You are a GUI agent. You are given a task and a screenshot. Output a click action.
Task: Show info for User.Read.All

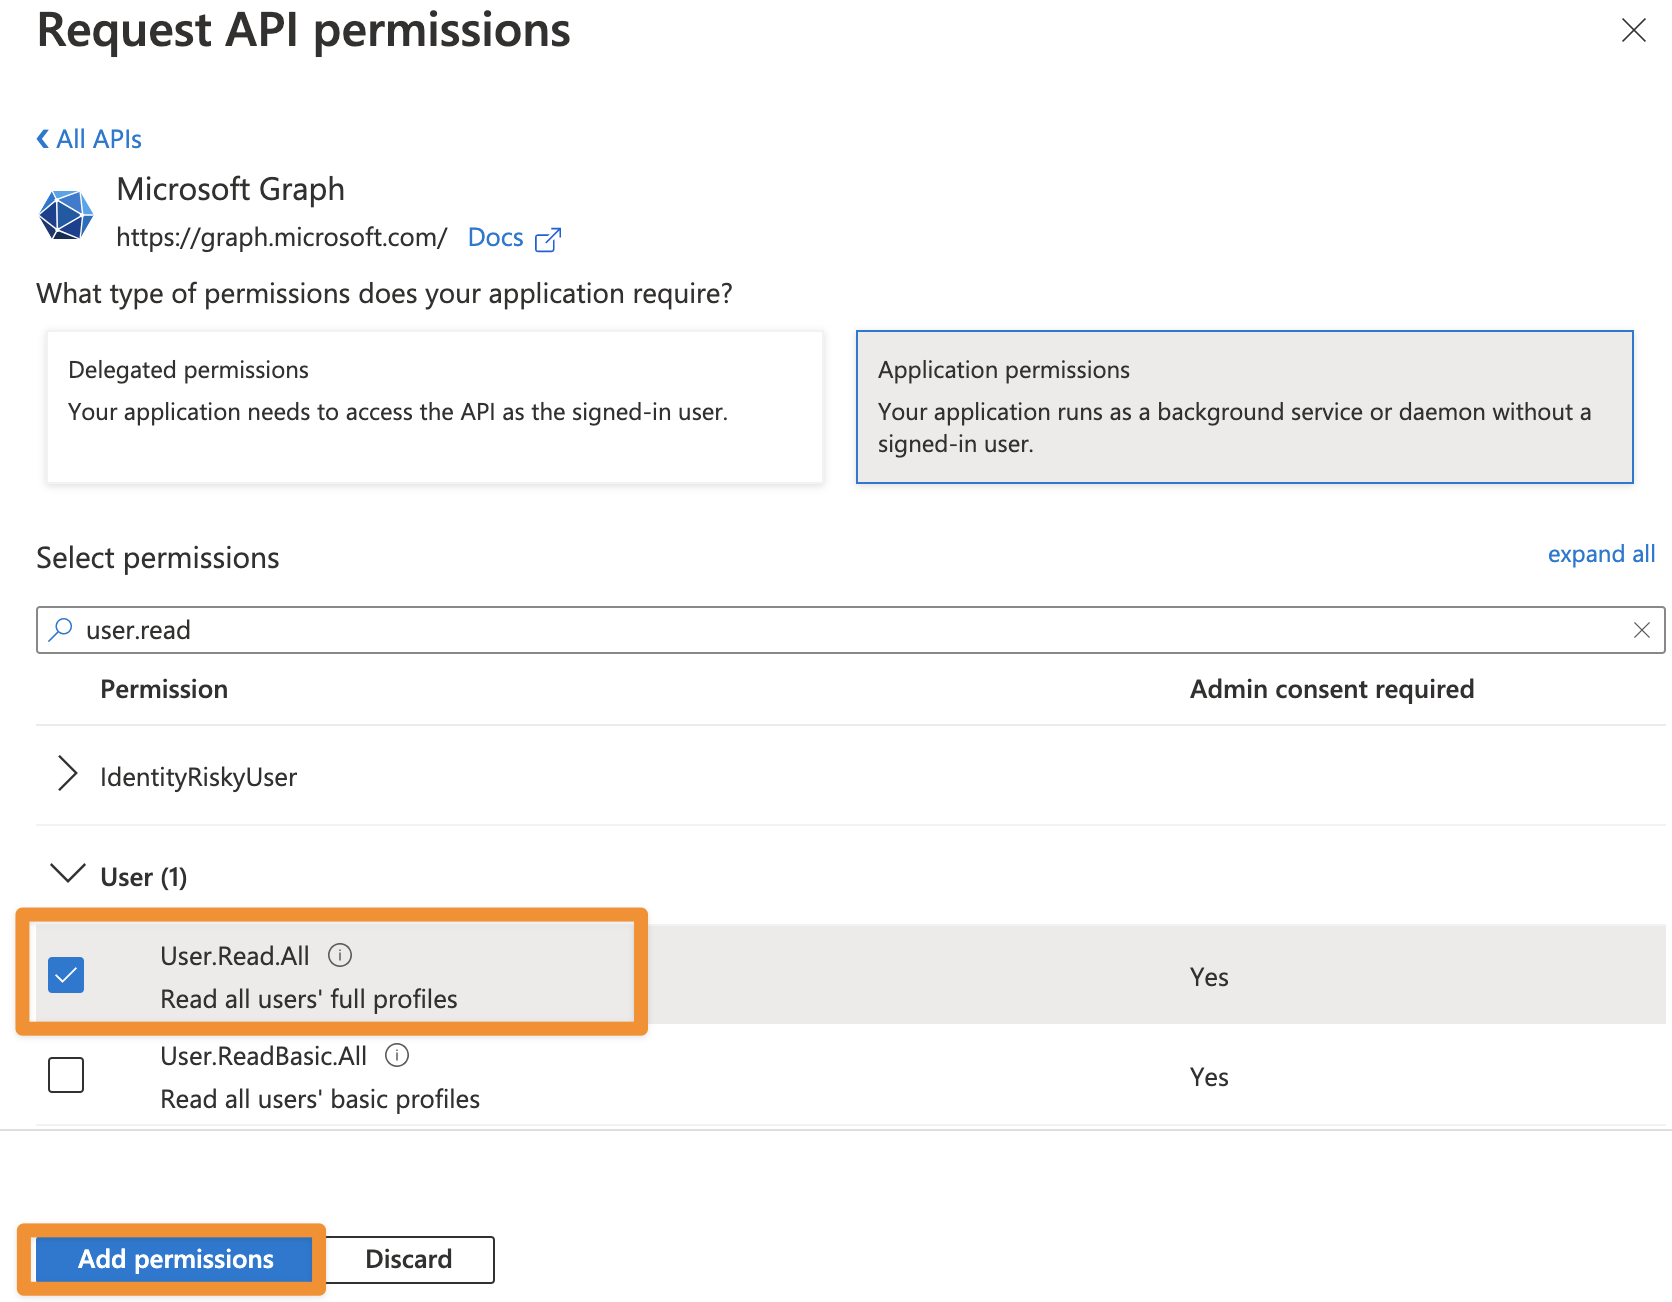tap(340, 955)
